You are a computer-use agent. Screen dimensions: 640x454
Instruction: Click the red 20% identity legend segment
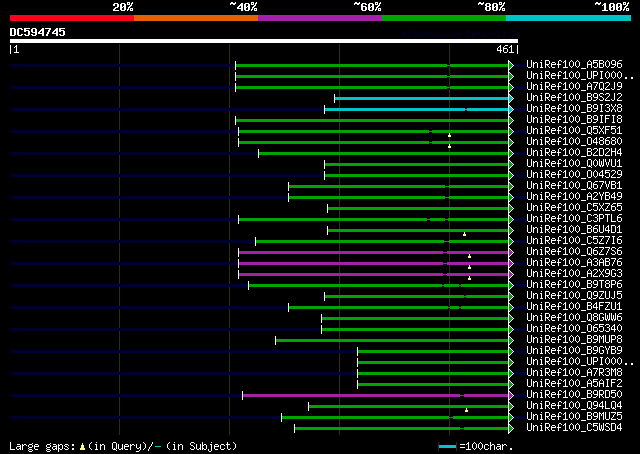72,18
